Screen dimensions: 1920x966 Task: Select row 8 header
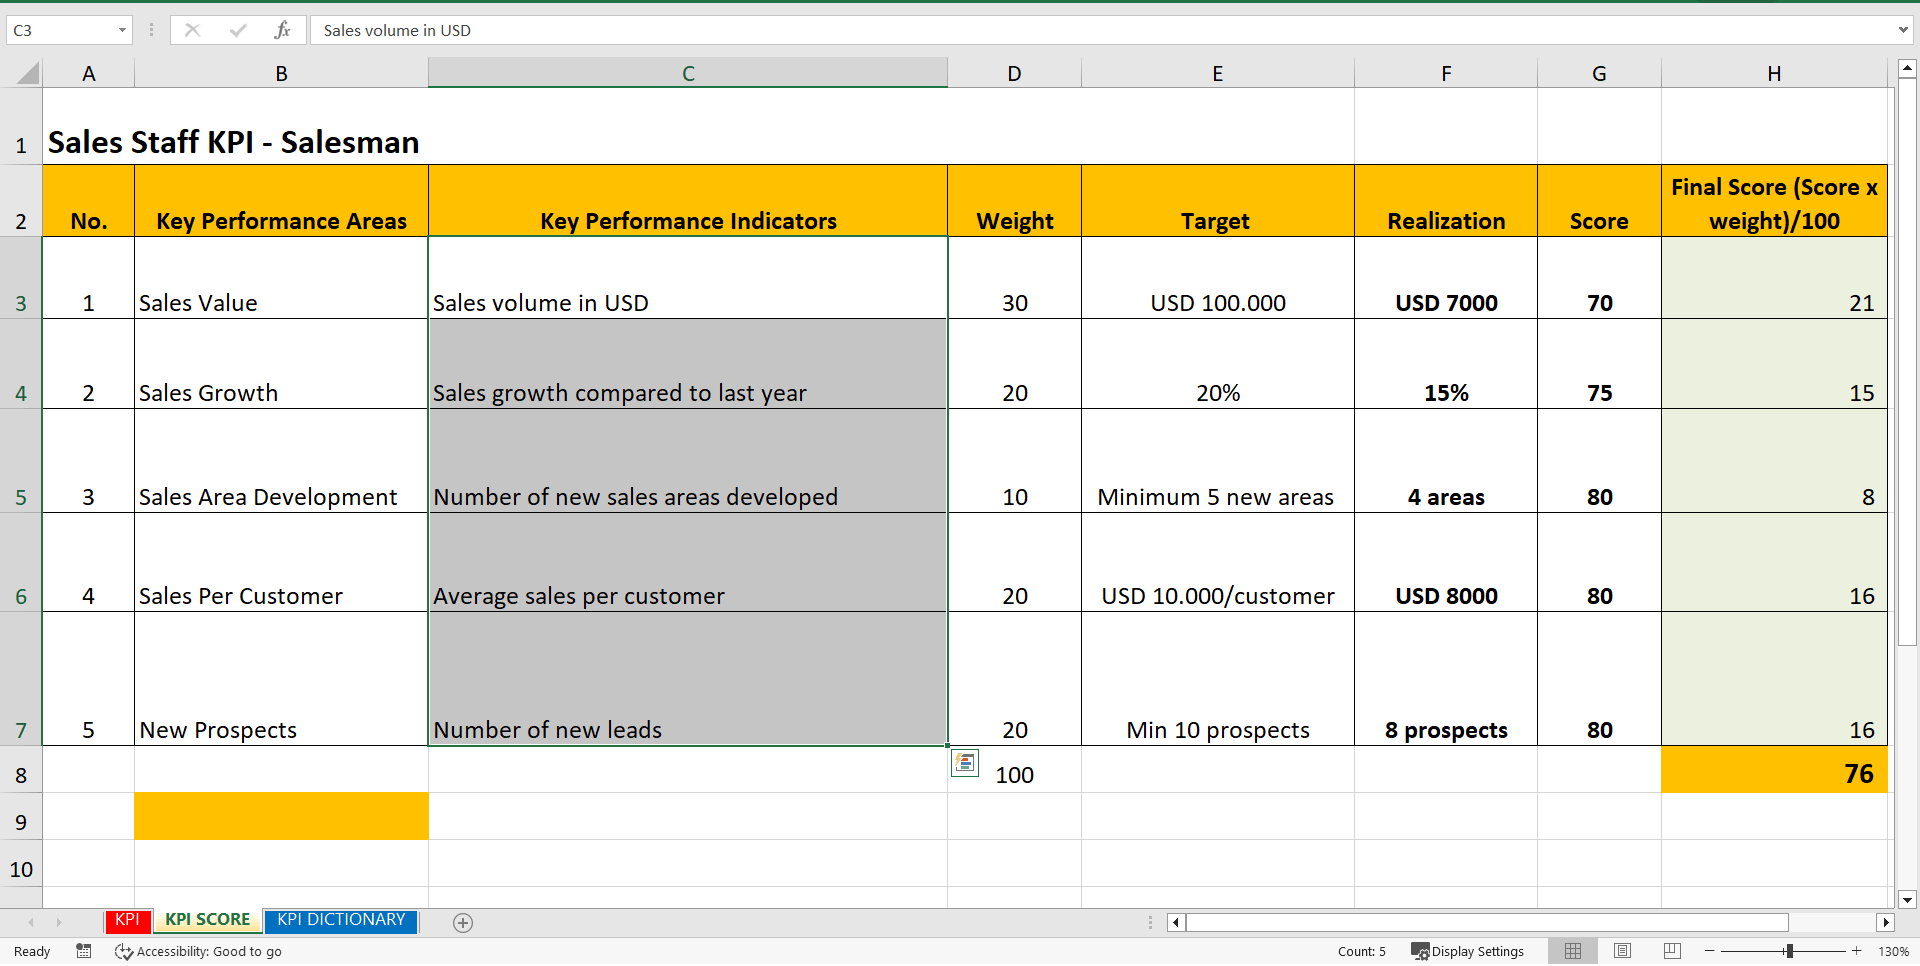pyautogui.click(x=21, y=770)
